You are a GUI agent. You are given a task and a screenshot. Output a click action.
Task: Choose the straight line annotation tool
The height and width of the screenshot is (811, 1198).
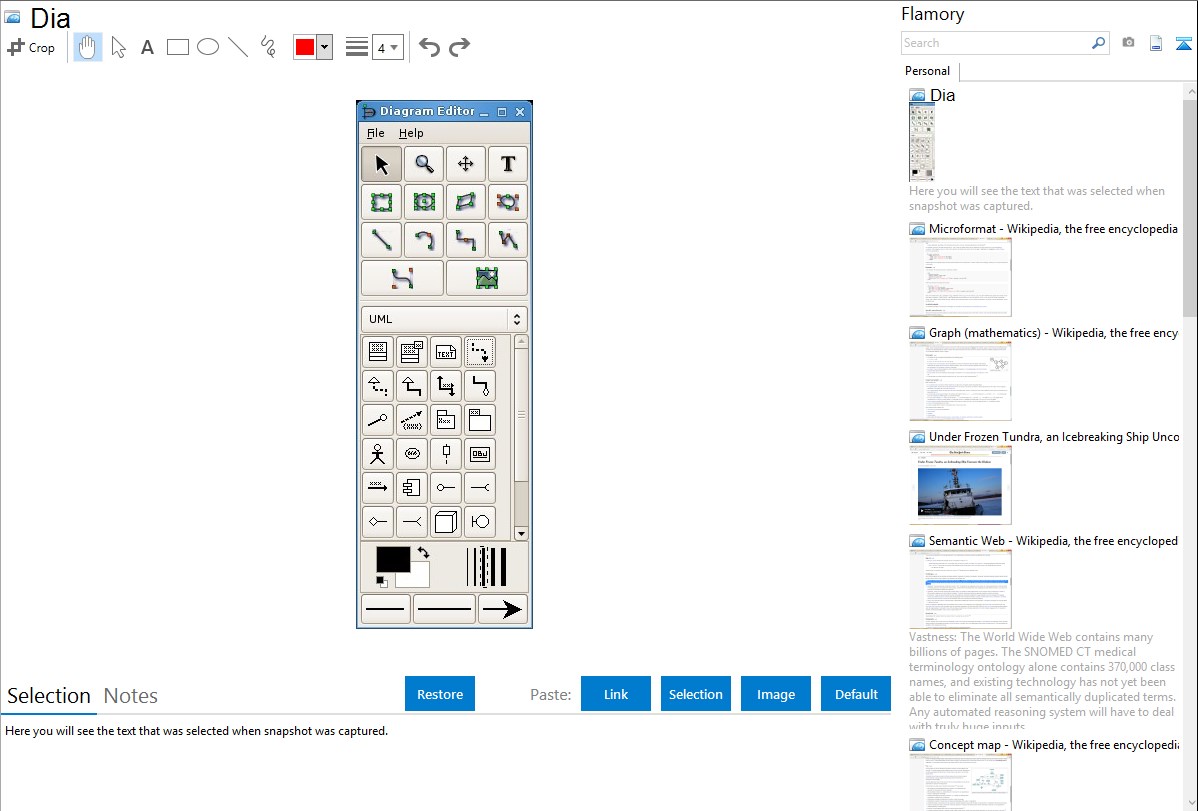pyautogui.click(x=238, y=47)
